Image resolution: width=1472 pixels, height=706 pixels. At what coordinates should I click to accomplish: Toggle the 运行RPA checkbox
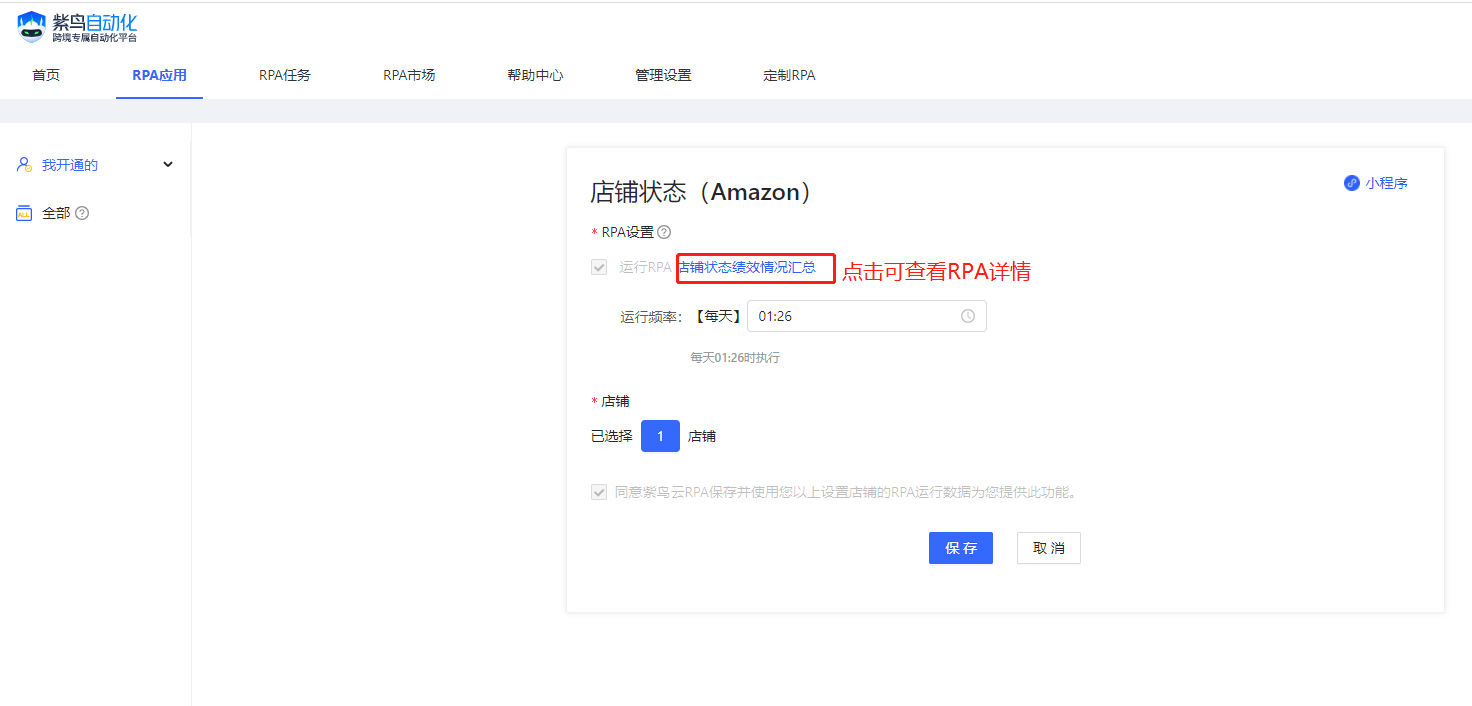(599, 267)
